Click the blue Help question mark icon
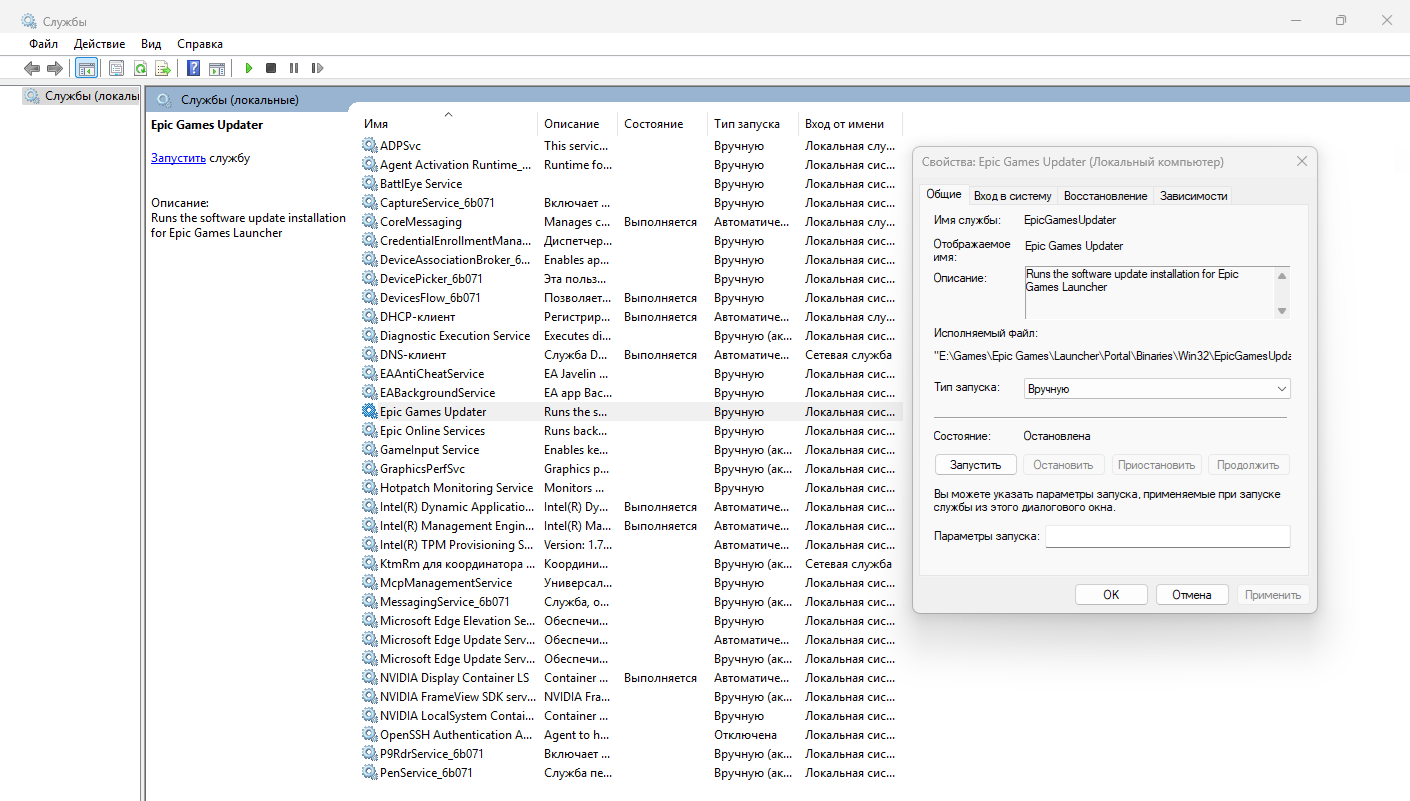Image resolution: width=1410 pixels, height=801 pixels. click(x=194, y=68)
